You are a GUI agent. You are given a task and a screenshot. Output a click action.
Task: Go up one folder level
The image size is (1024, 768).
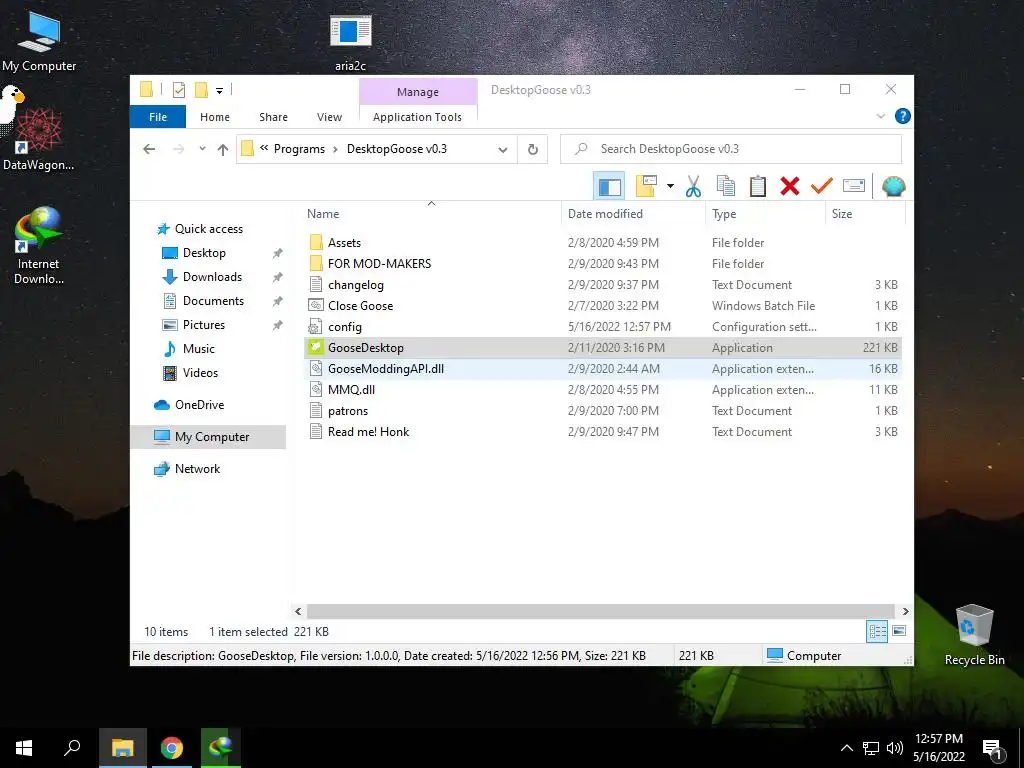pos(223,150)
